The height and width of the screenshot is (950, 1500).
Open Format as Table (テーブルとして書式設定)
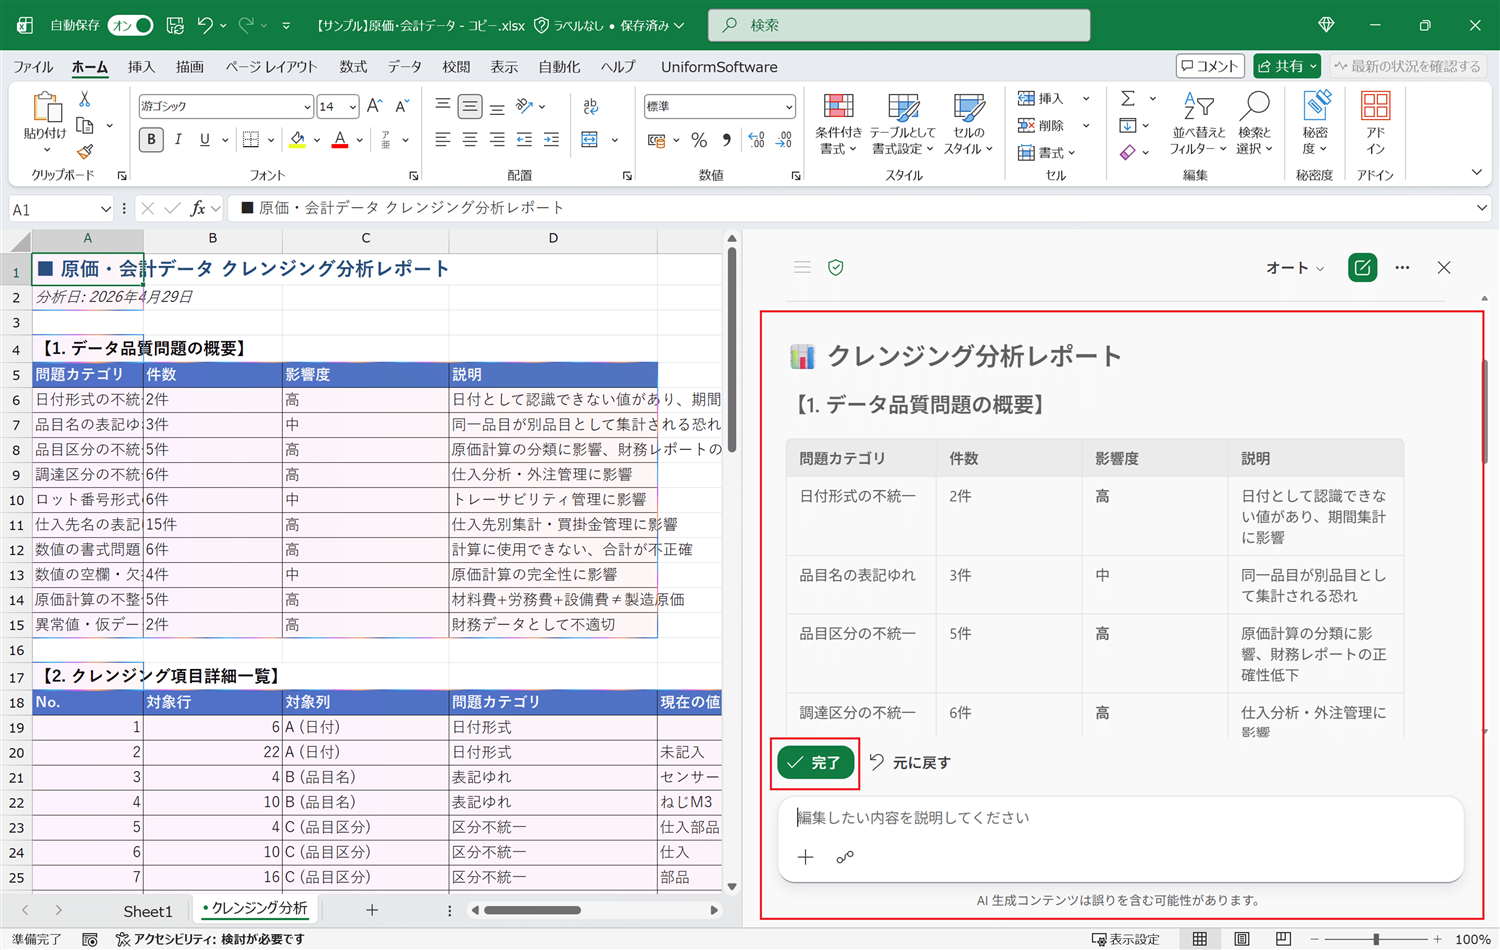point(903,124)
